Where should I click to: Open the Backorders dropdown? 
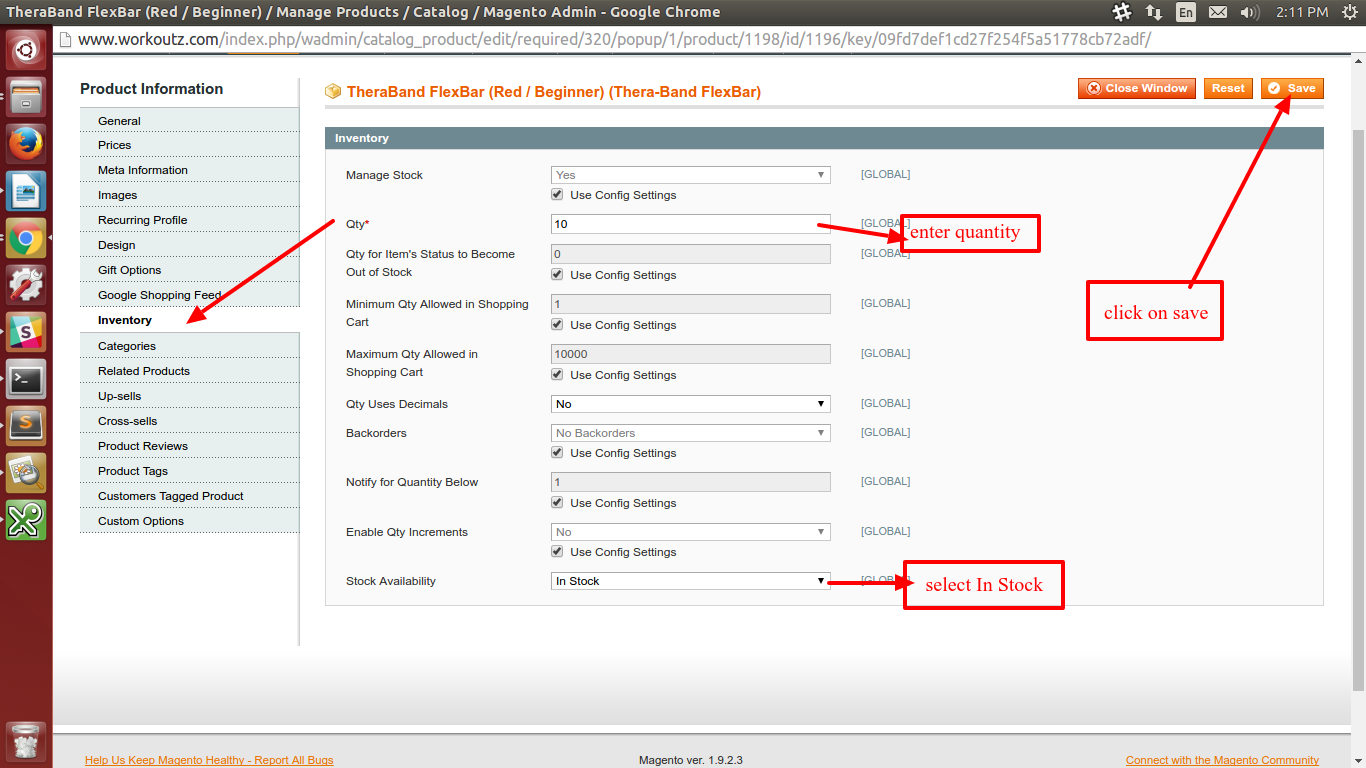[691, 433]
